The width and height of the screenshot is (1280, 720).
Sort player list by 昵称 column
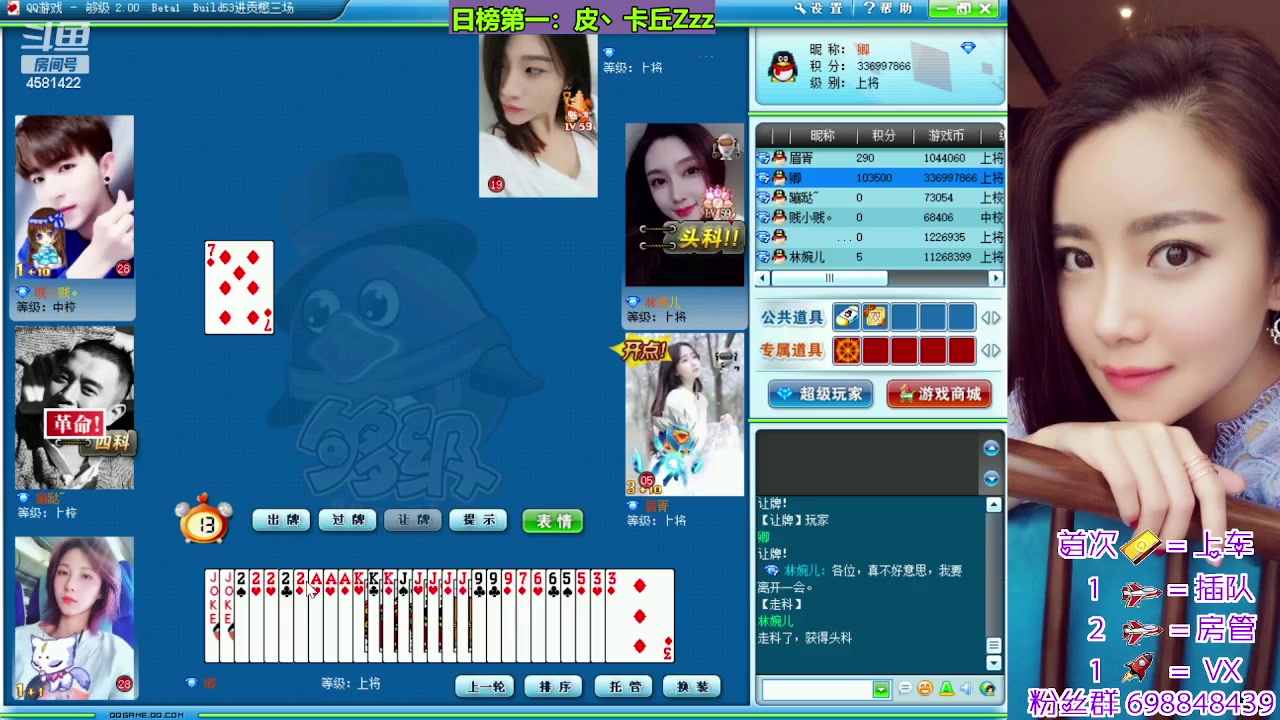[822, 136]
